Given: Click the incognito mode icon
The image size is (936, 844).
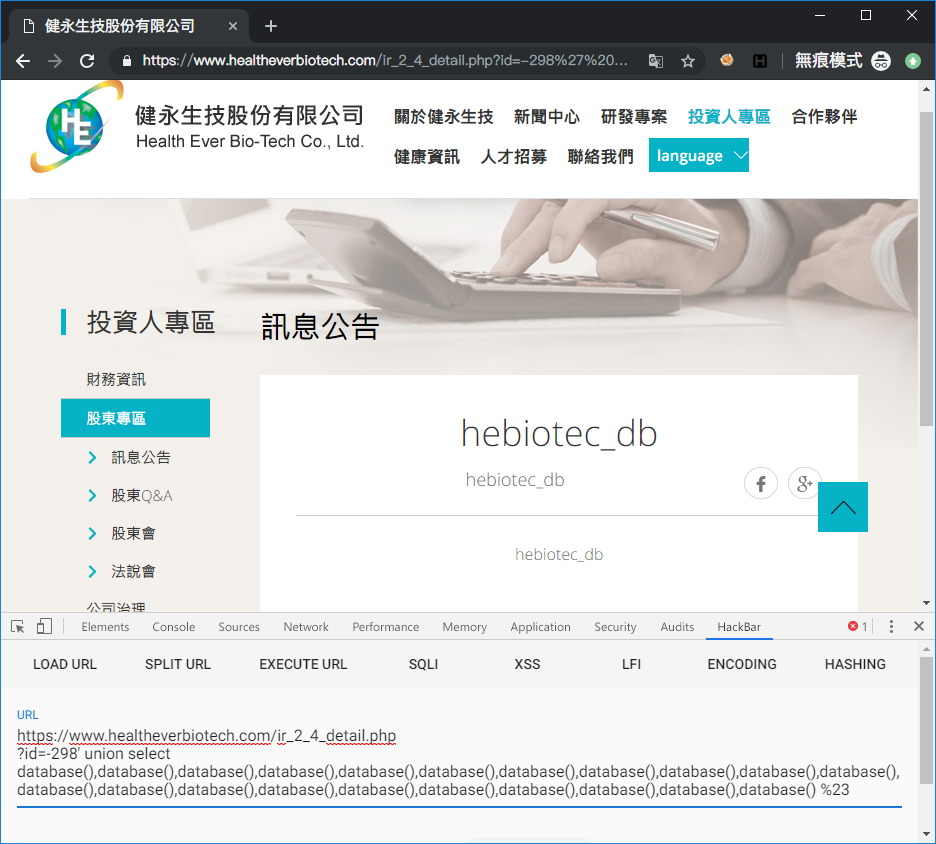Looking at the screenshot, I should (x=881, y=60).
